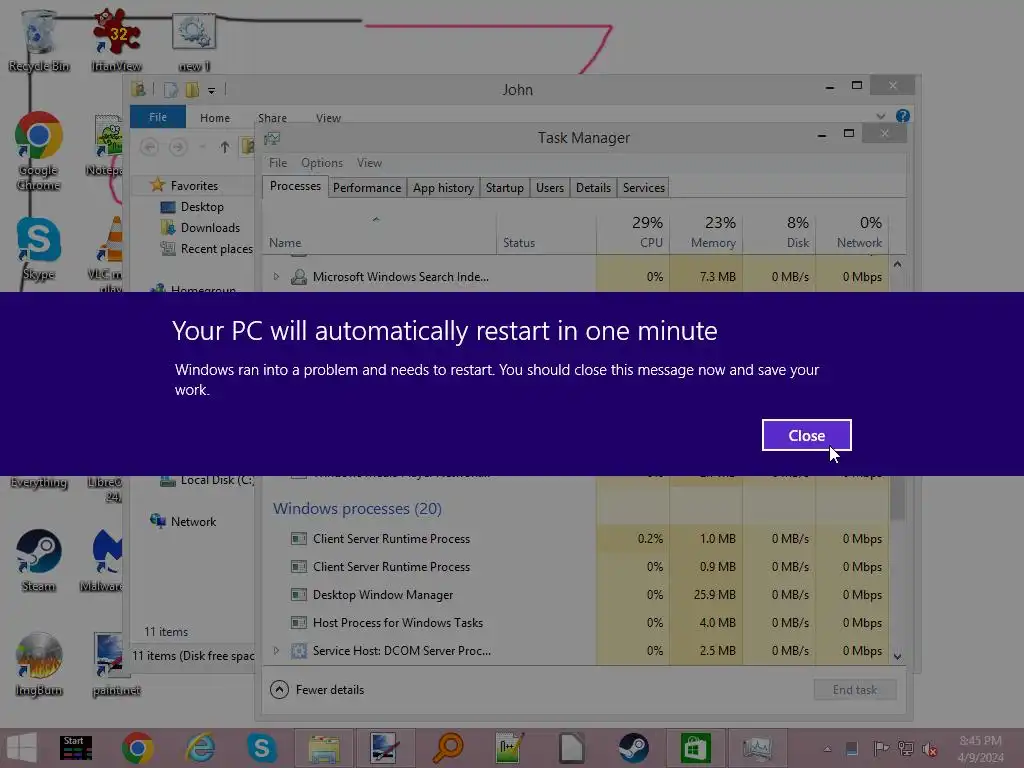Expand Microsoft Windows Search Indexer process
The image size is (1024, 768).
[276, 277]
